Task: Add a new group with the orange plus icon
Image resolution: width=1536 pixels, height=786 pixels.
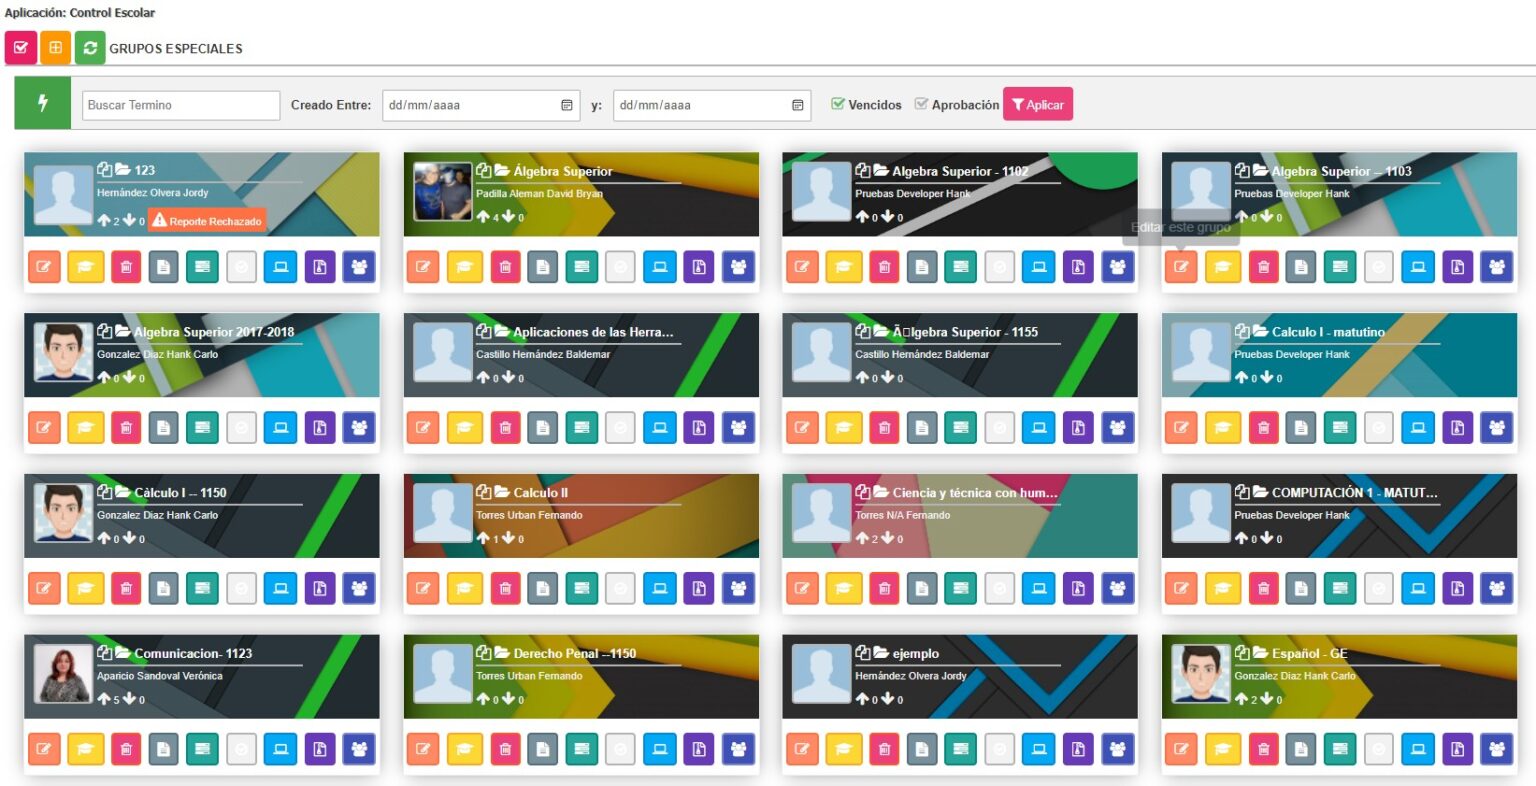Action: (x=56, y=47)
